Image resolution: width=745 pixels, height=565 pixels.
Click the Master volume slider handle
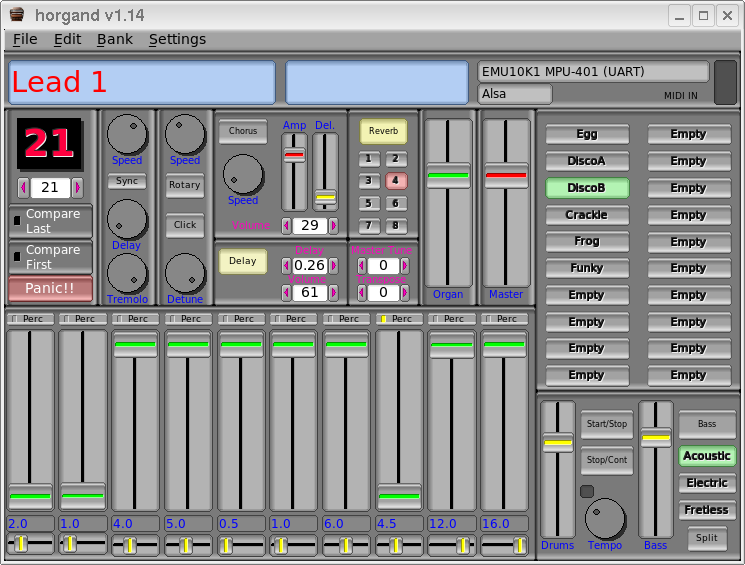pyautogui.click(x=506, y=175)
